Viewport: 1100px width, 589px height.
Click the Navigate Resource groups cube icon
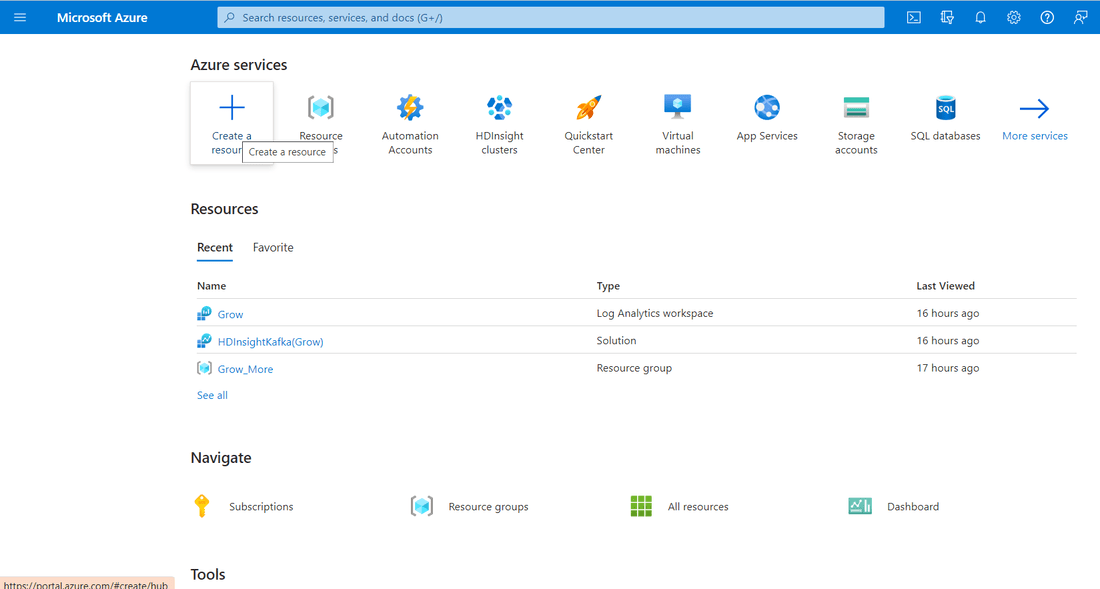click(422, 506)
